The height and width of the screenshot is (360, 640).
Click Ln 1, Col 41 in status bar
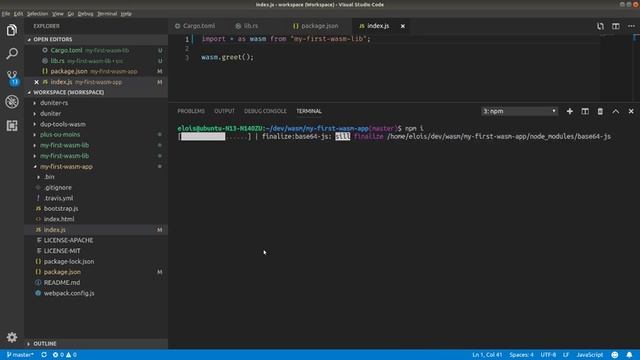[x=487, y=355]
